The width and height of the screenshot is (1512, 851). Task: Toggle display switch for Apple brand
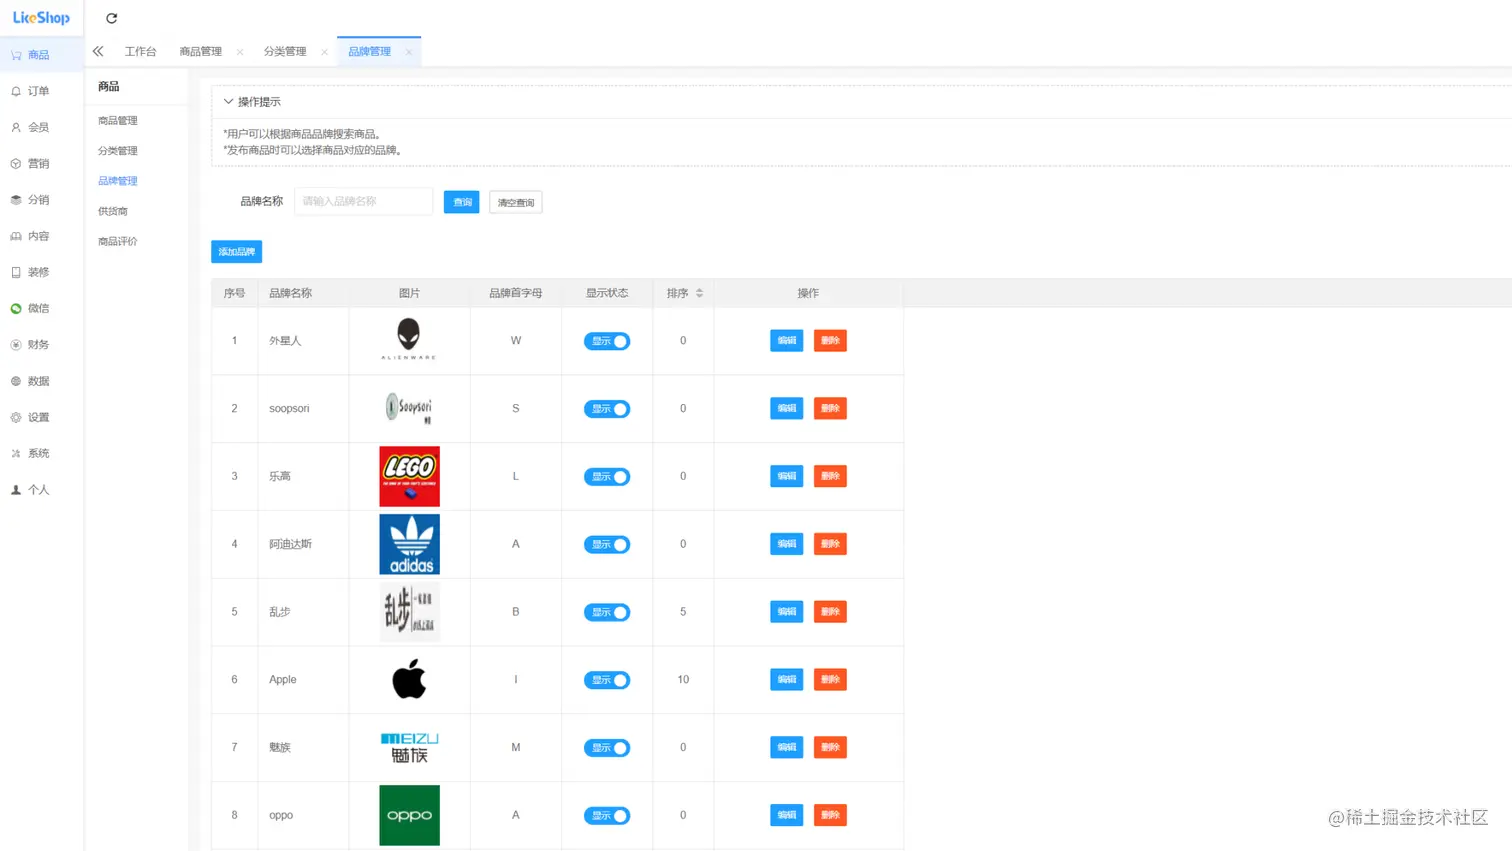(607, 680)
